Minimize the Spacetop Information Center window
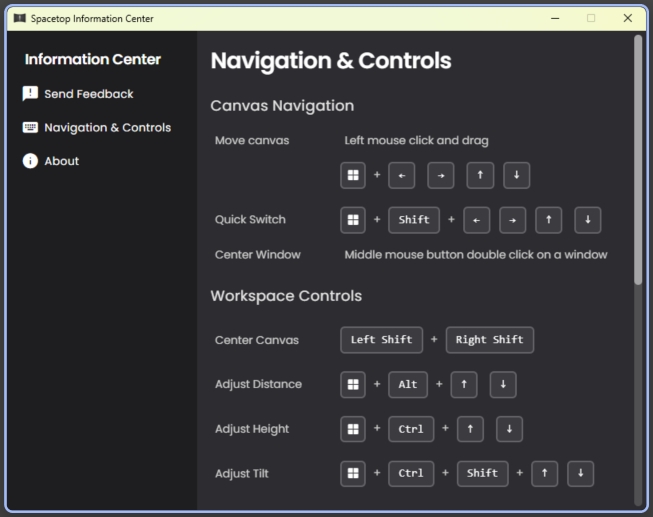The width and height of the screenshot is (653, 517). [555, 18]
